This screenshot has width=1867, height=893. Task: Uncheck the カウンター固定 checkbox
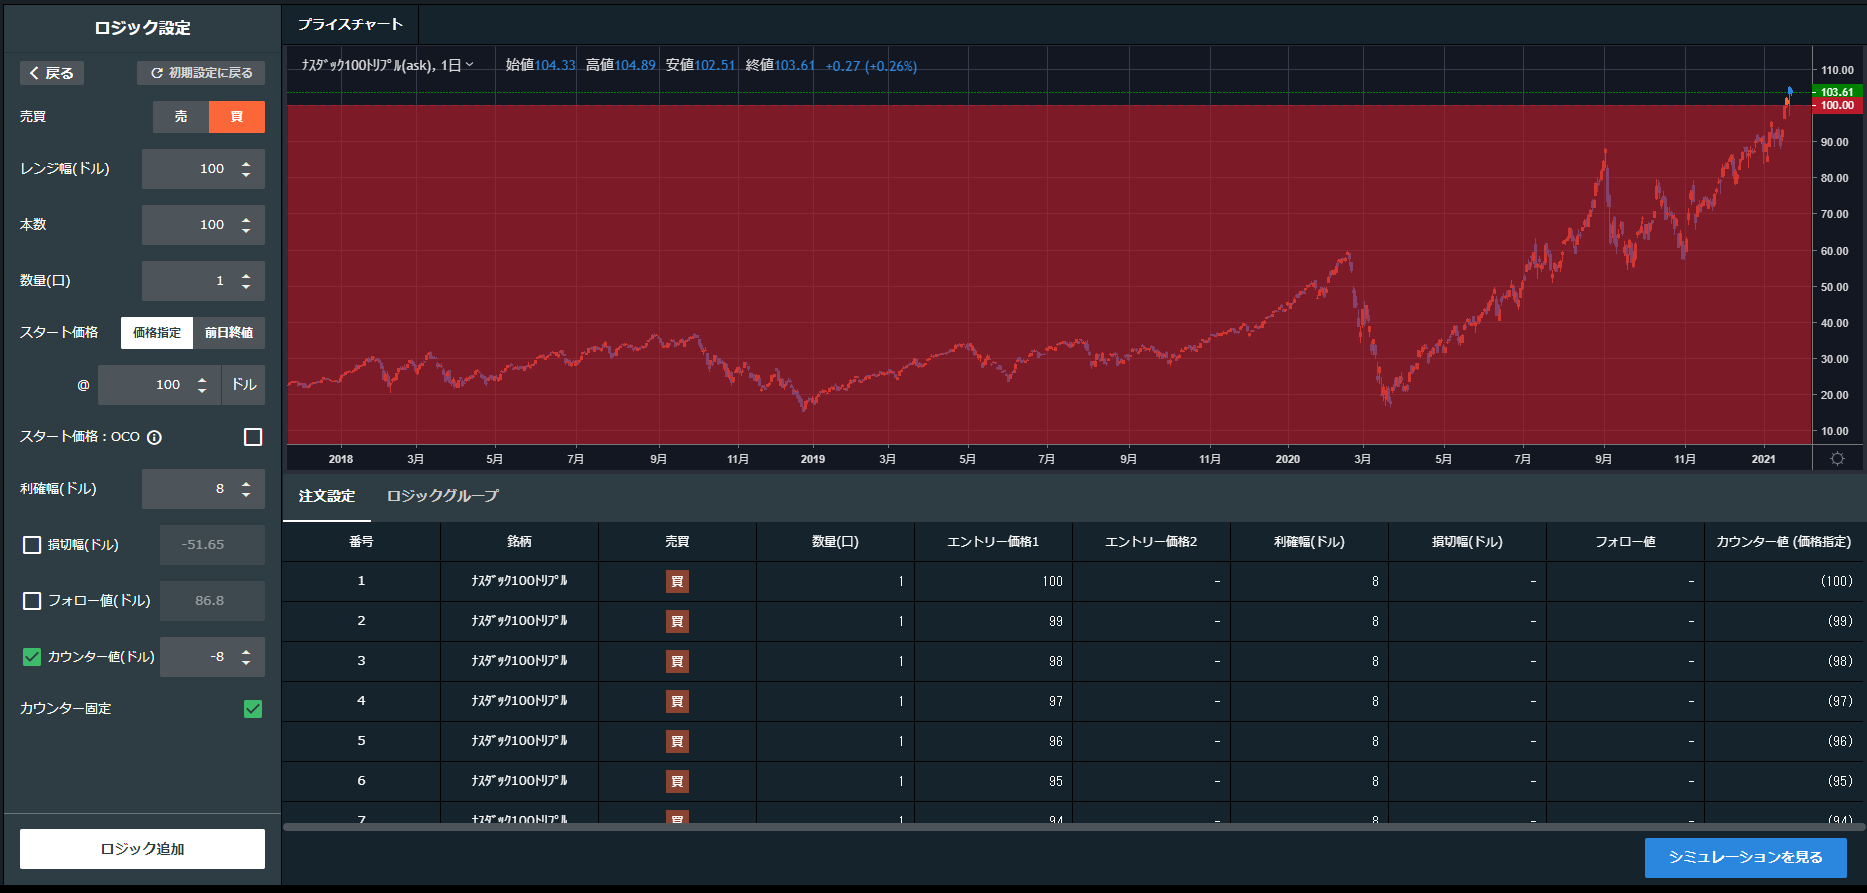[253, 709]
